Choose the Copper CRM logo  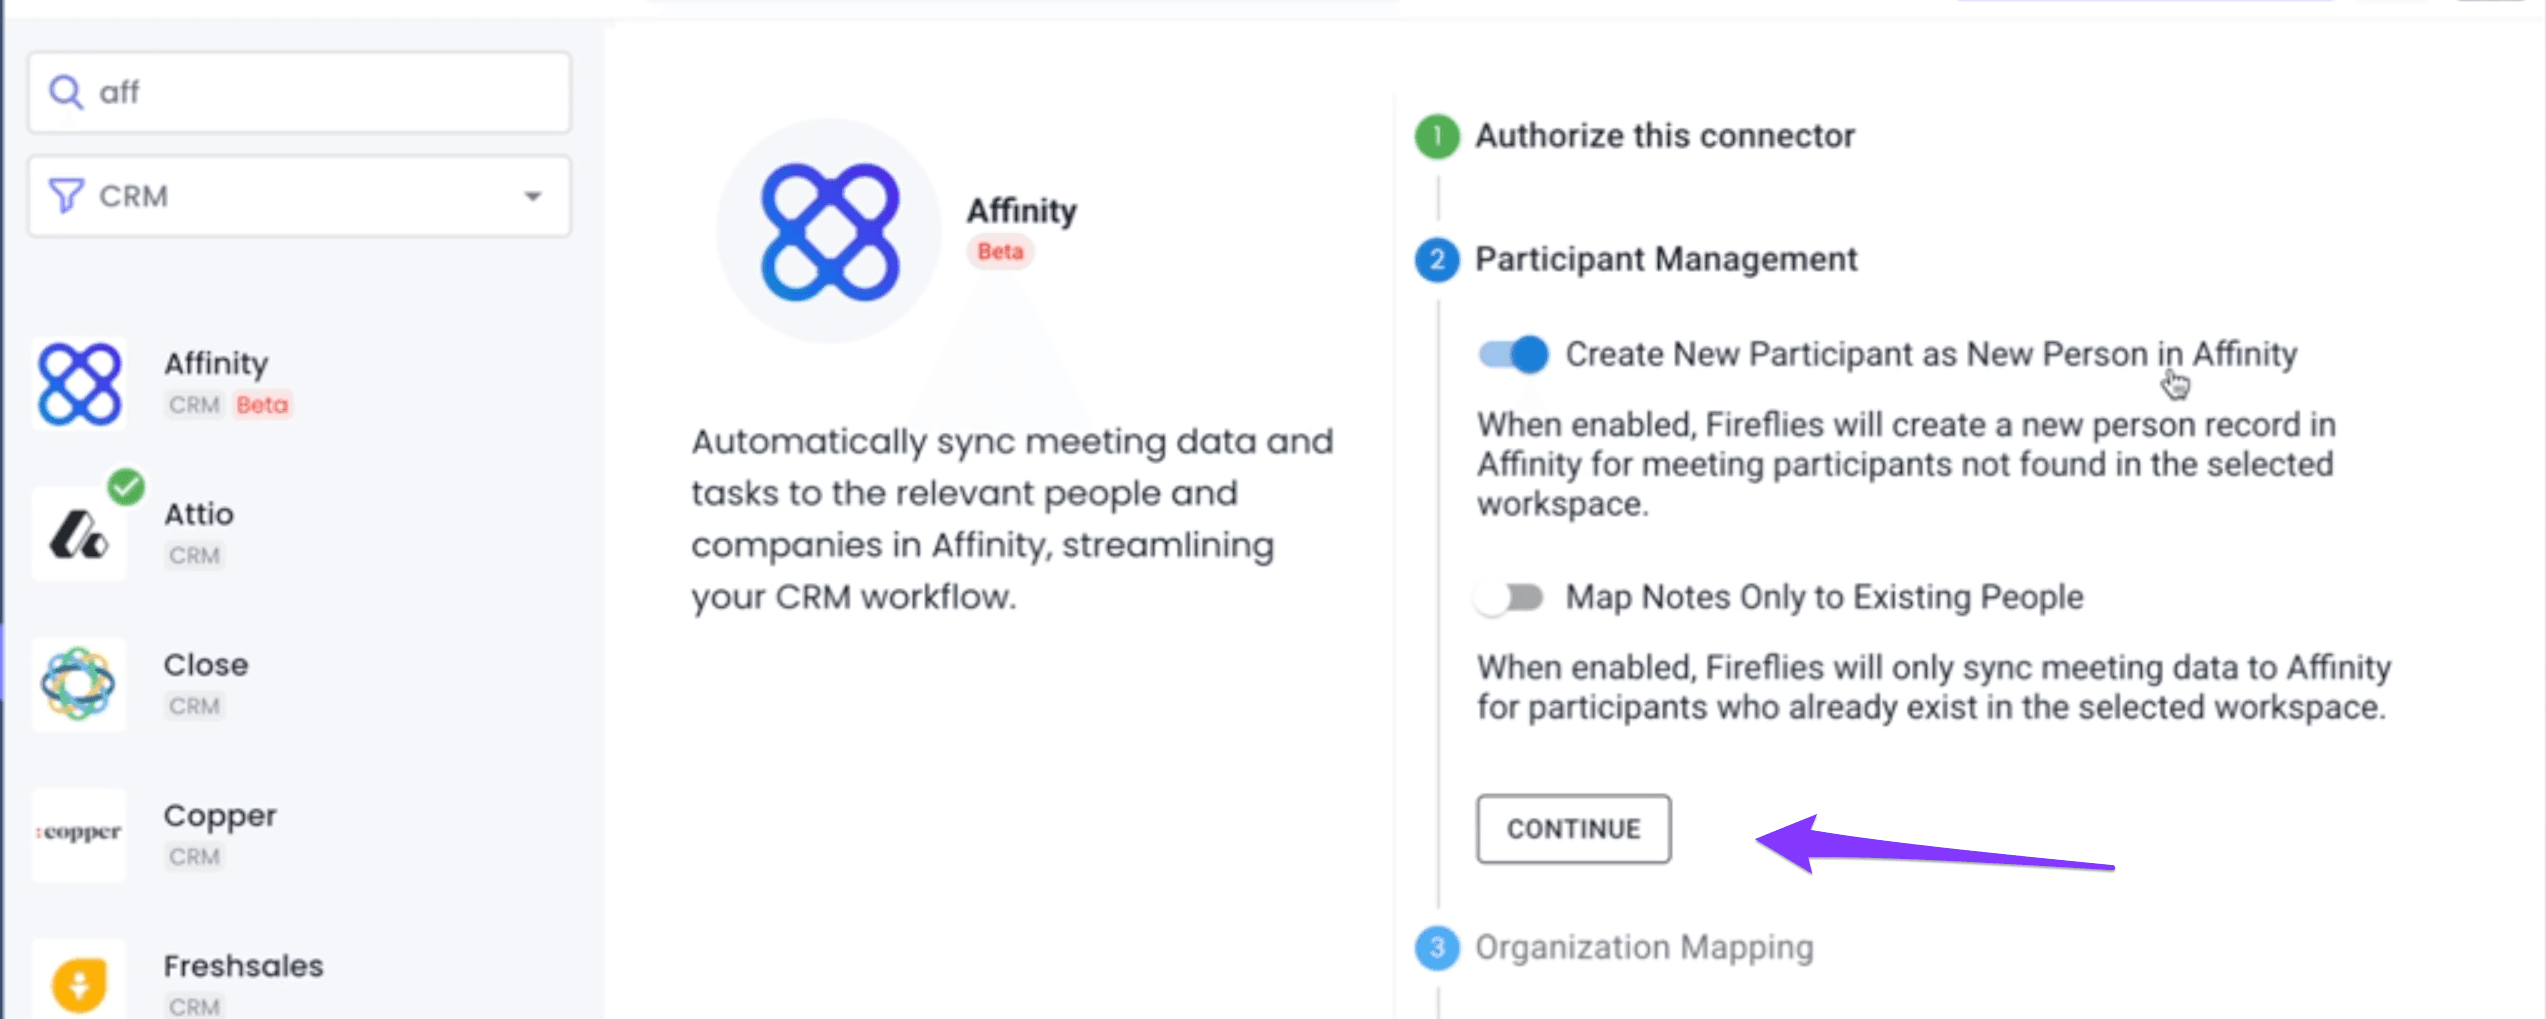coord(79,834)
